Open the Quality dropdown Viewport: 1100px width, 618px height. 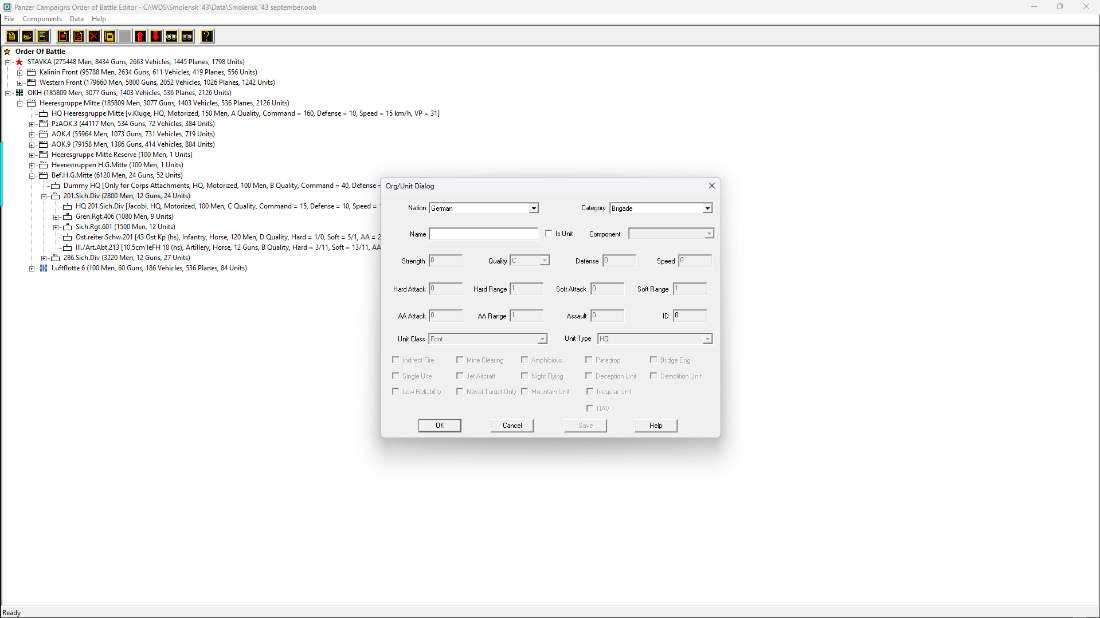(530, 260)
